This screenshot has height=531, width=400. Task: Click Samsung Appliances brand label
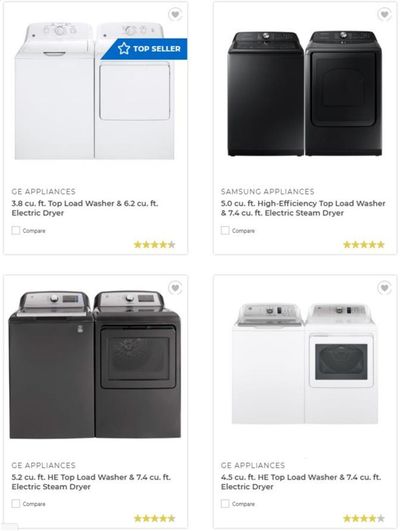pos(268,192)
